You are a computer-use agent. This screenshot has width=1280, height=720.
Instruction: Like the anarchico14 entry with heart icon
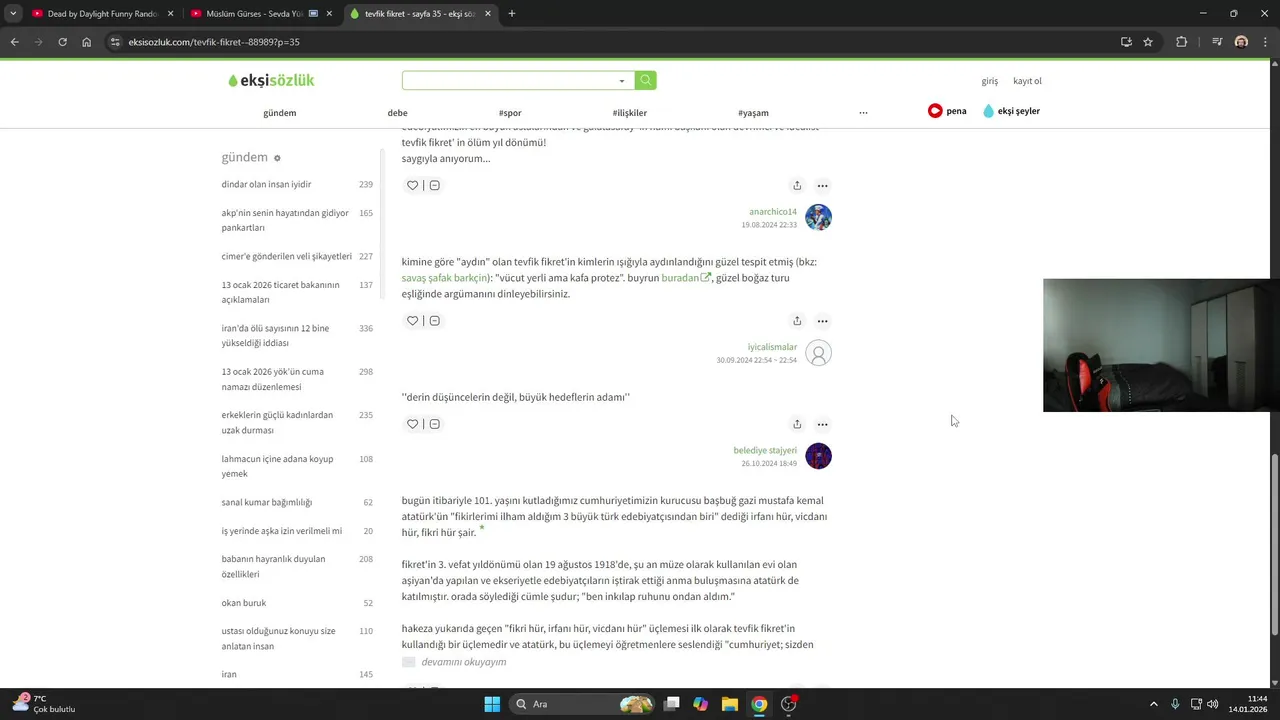[412, 185]
